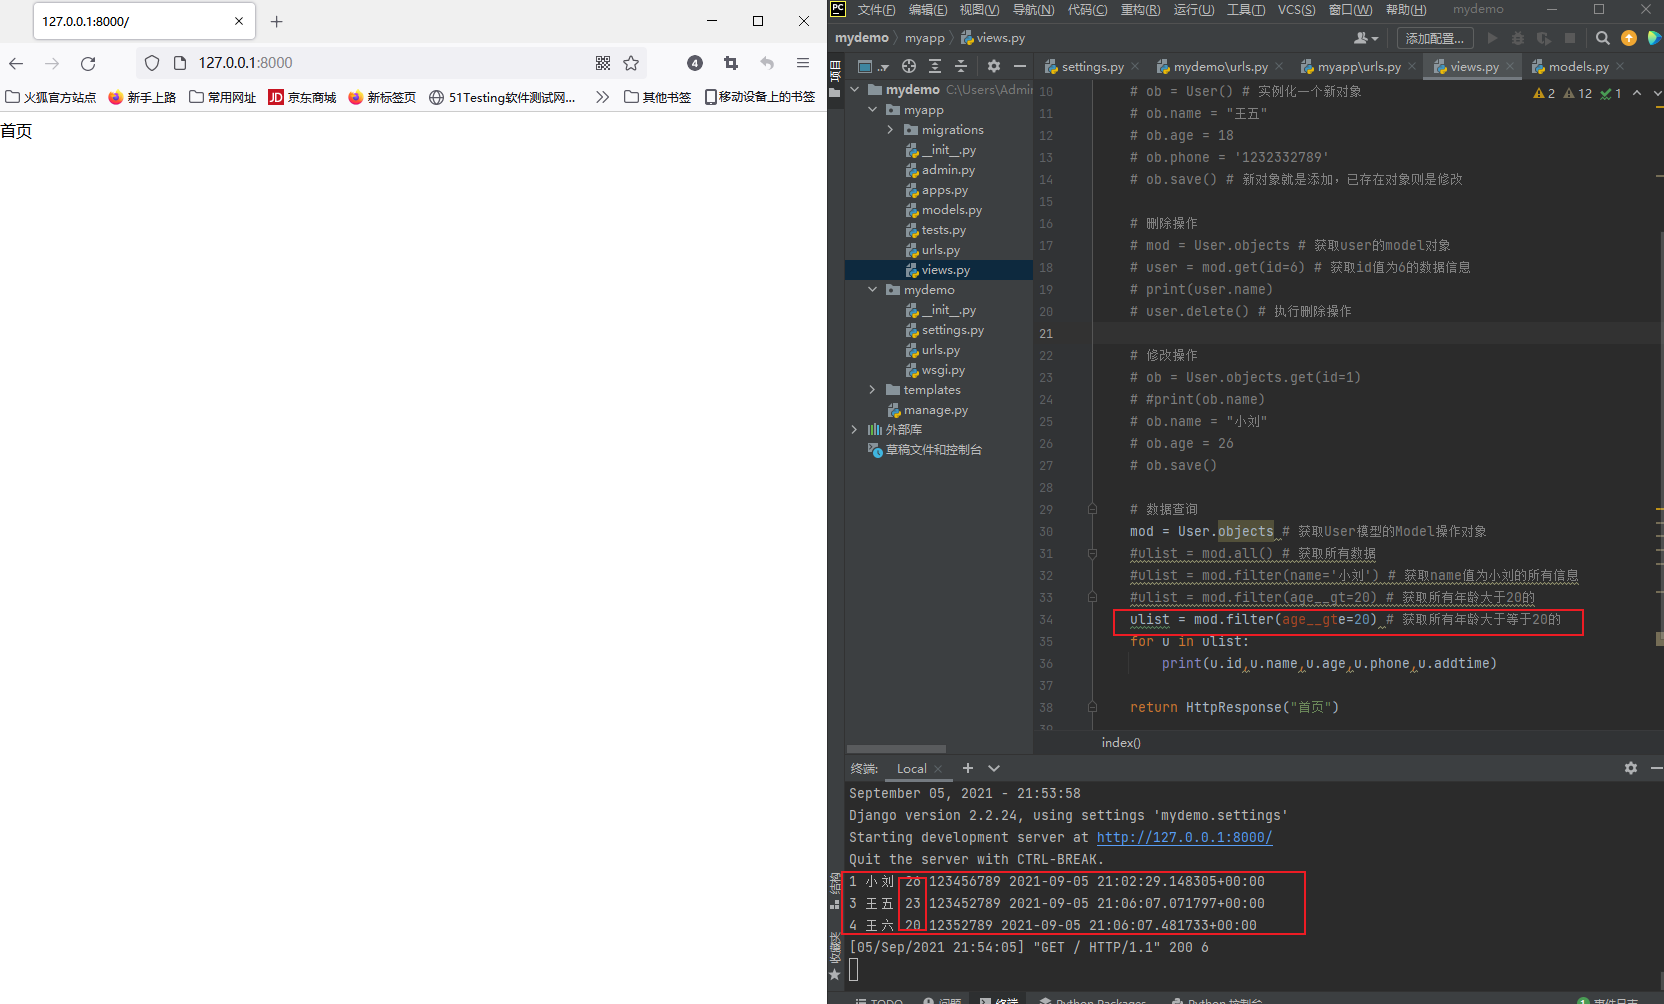Image resolution: width=1664 pixels, height=1004 pixels.
Task: Select models.py in project tree
Action: [x=951, y=210]
